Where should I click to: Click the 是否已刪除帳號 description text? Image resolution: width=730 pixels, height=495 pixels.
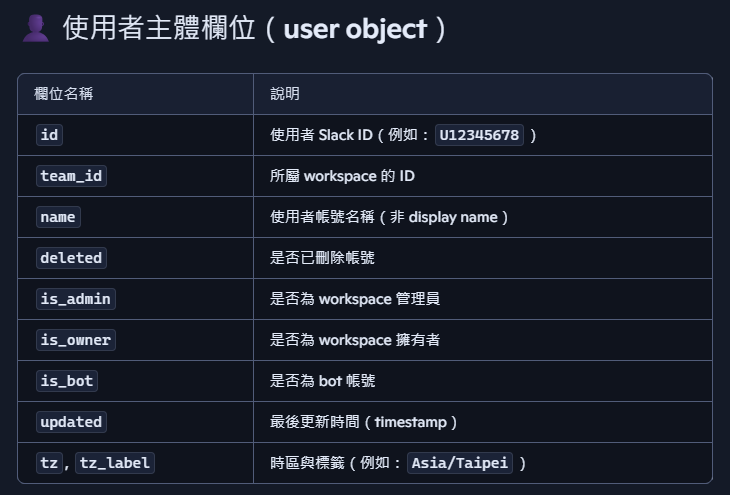point(322,258)
